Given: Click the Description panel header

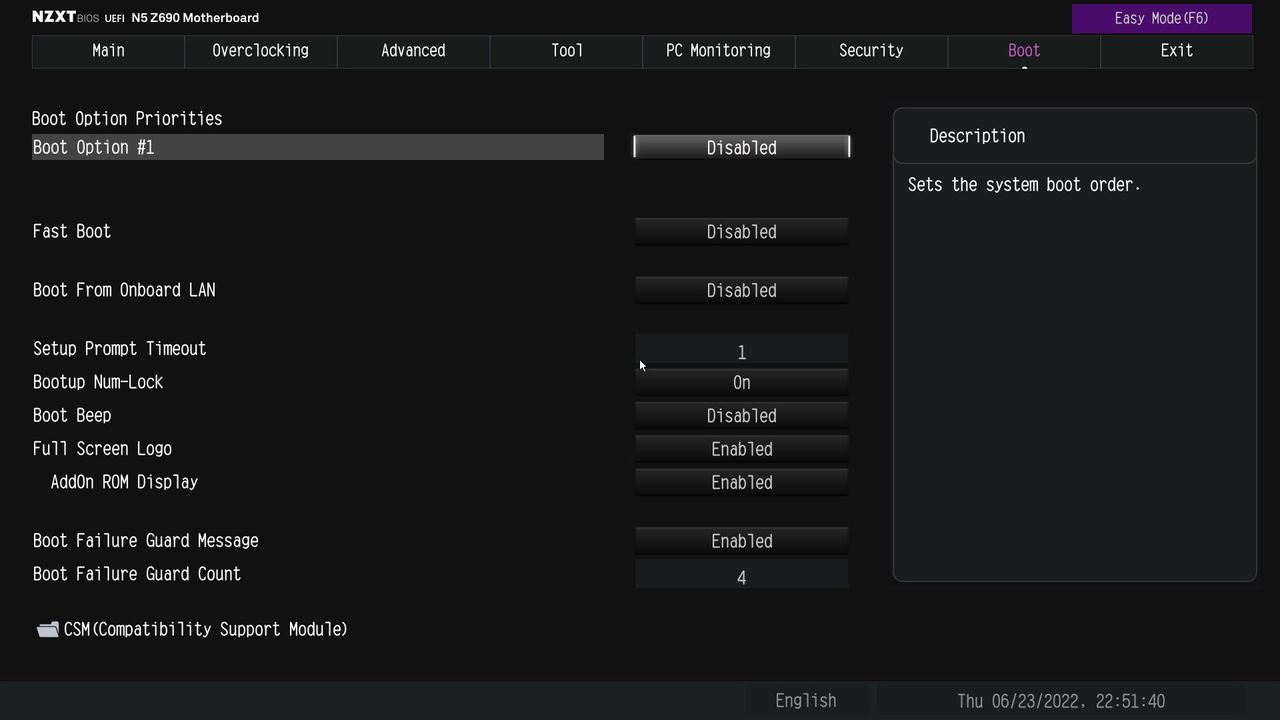Looking at the screenshot, I should 1075,136.
